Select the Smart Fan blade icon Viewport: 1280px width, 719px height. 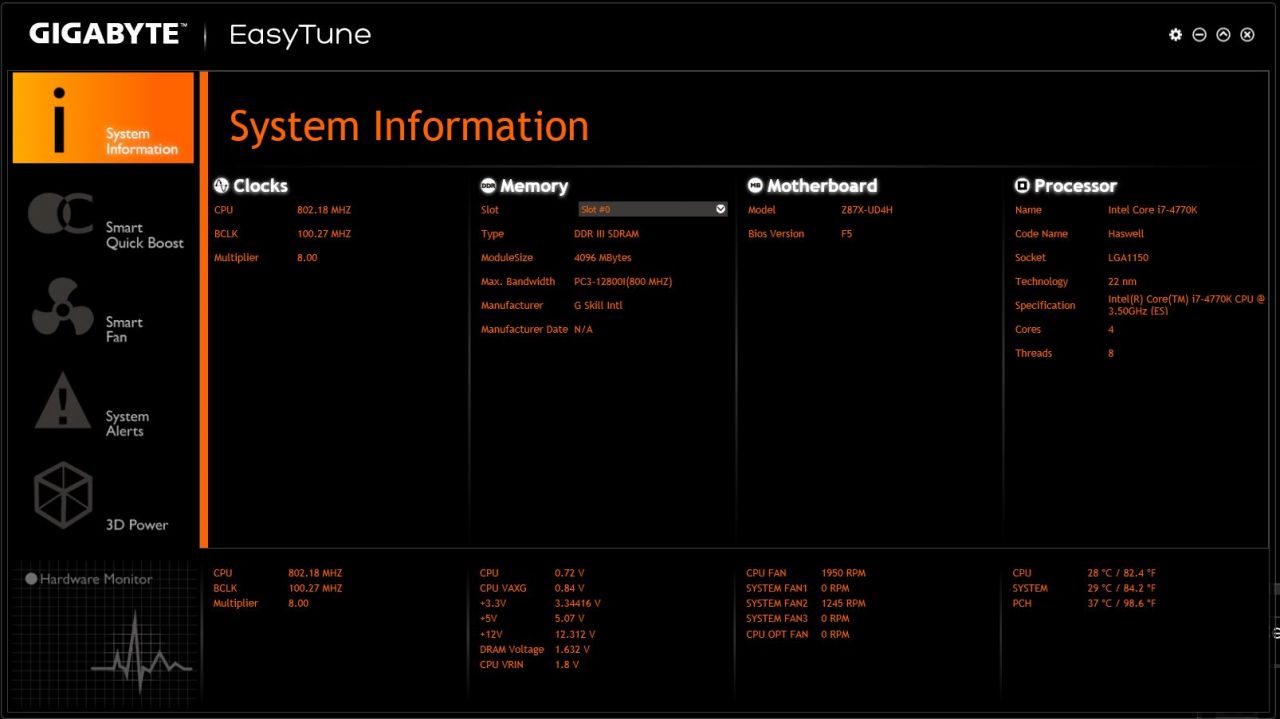pos(62,308)
